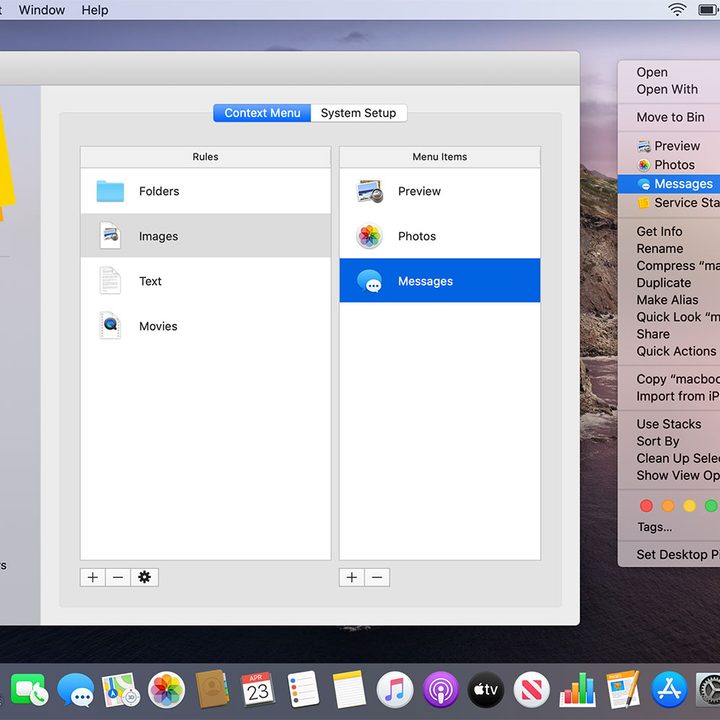Select the Movies rule QuickTime icon
The height and width of the screenshot is (720, 720).
(x=110, y=326)
